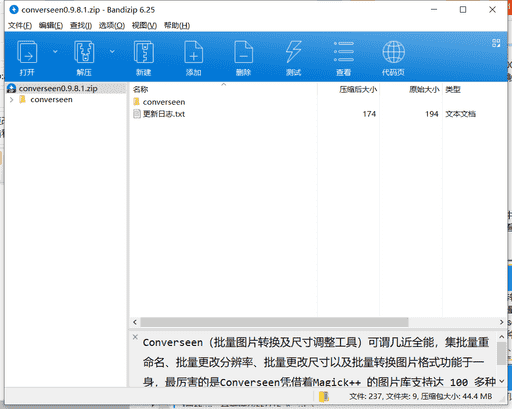Click the file list scroll left arrow
The width and height of the screenshot is (512, 409).
pos(135,322)
